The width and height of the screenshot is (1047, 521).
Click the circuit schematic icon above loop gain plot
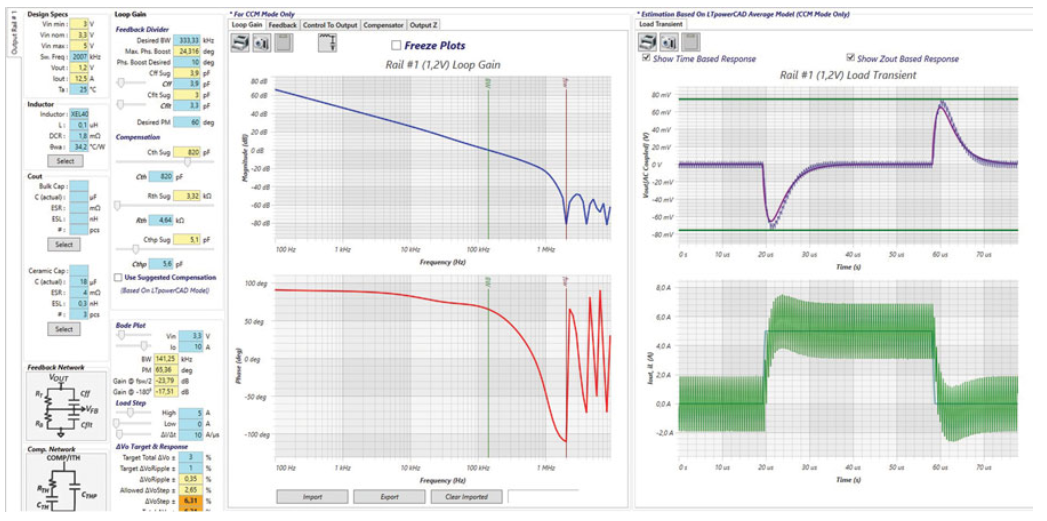(x=325, y=41)
